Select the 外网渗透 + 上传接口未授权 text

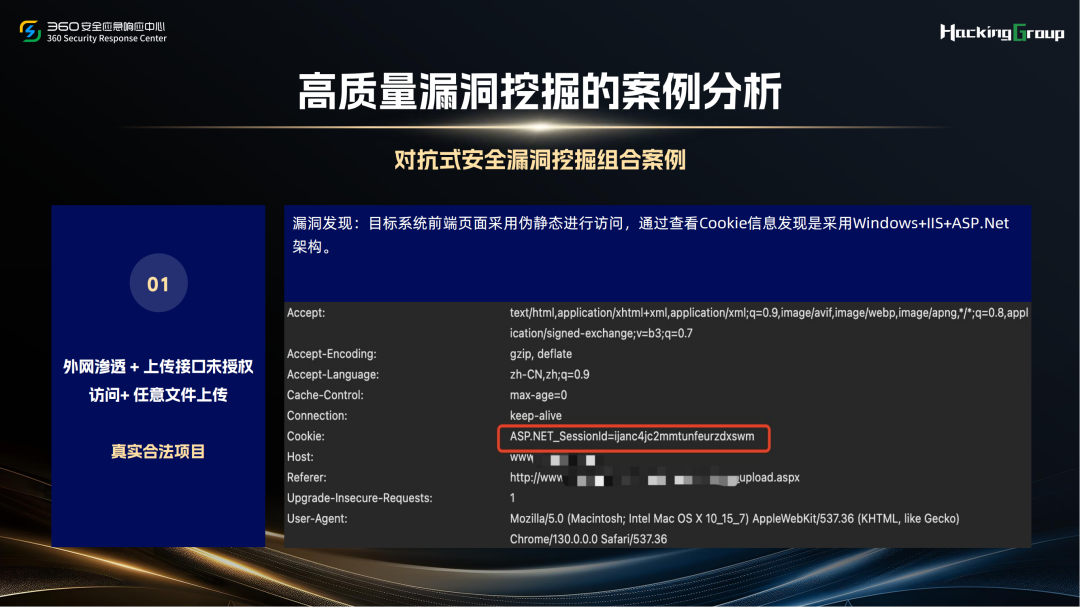click(158, 367)
